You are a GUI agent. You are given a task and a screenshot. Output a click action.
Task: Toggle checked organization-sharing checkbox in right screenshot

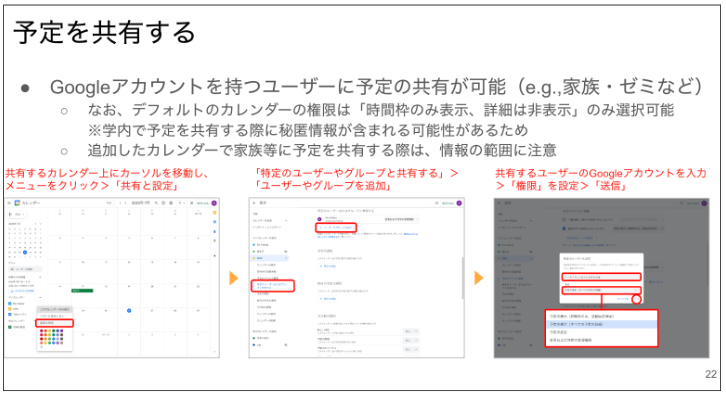[564, 229]
